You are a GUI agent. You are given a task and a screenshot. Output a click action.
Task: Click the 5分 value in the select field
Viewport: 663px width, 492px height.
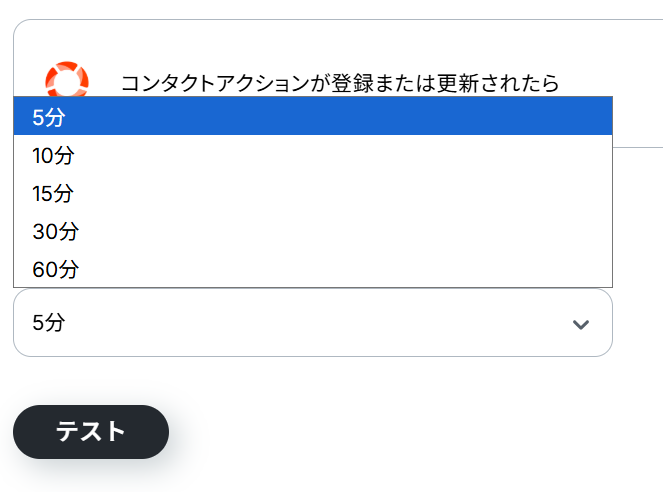click(49, 323)
